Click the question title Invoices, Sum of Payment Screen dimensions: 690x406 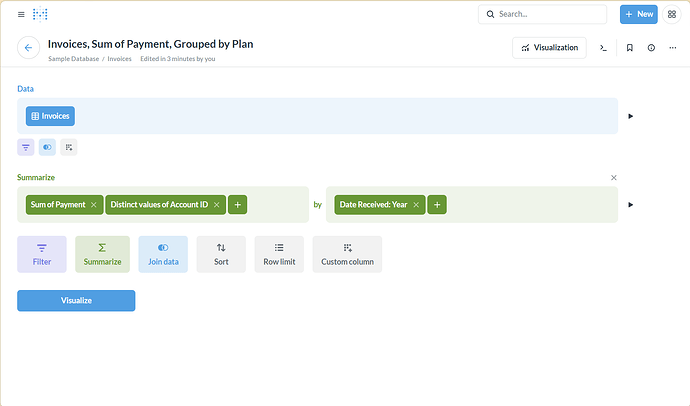tap(150, 44)
